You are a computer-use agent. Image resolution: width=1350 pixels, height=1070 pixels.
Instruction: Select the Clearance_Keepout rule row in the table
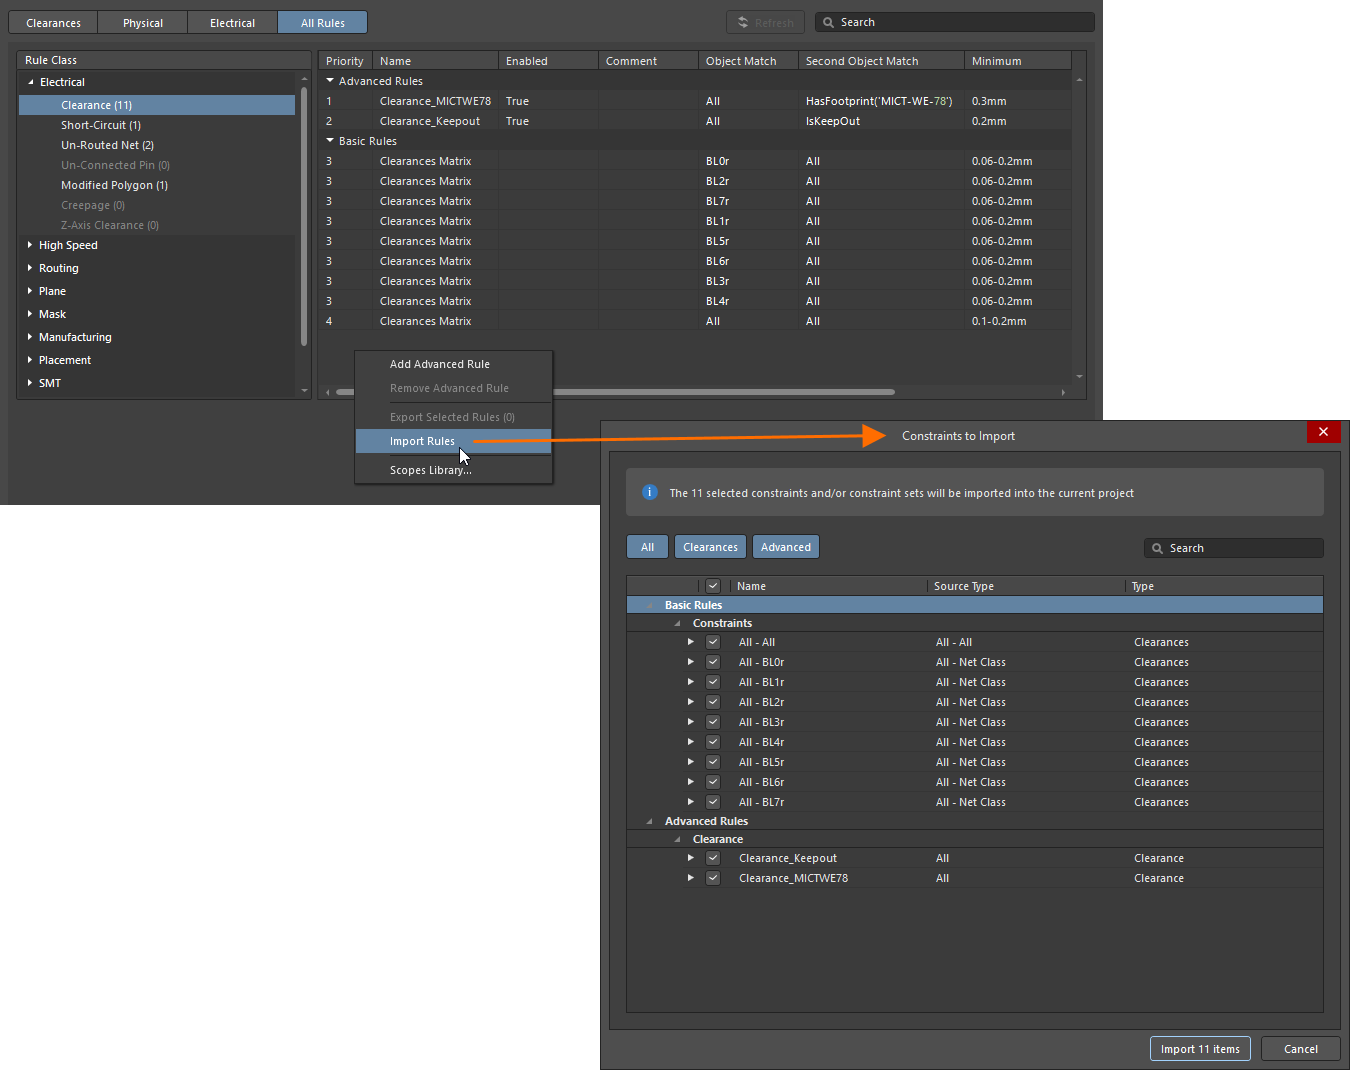pyautogui.click(x=695, y=121)
